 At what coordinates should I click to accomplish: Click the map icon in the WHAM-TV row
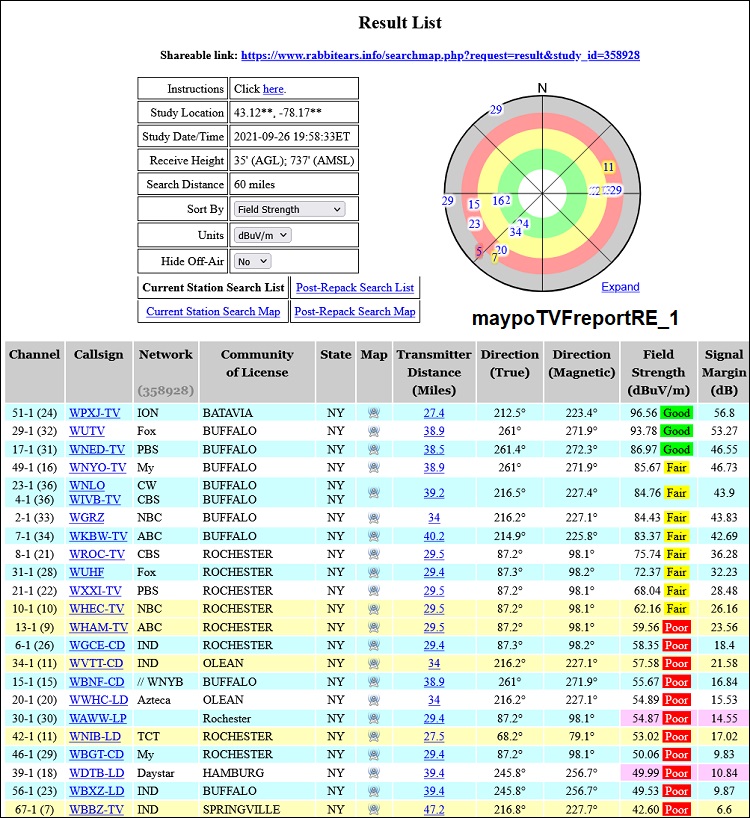tap(373, 627)
